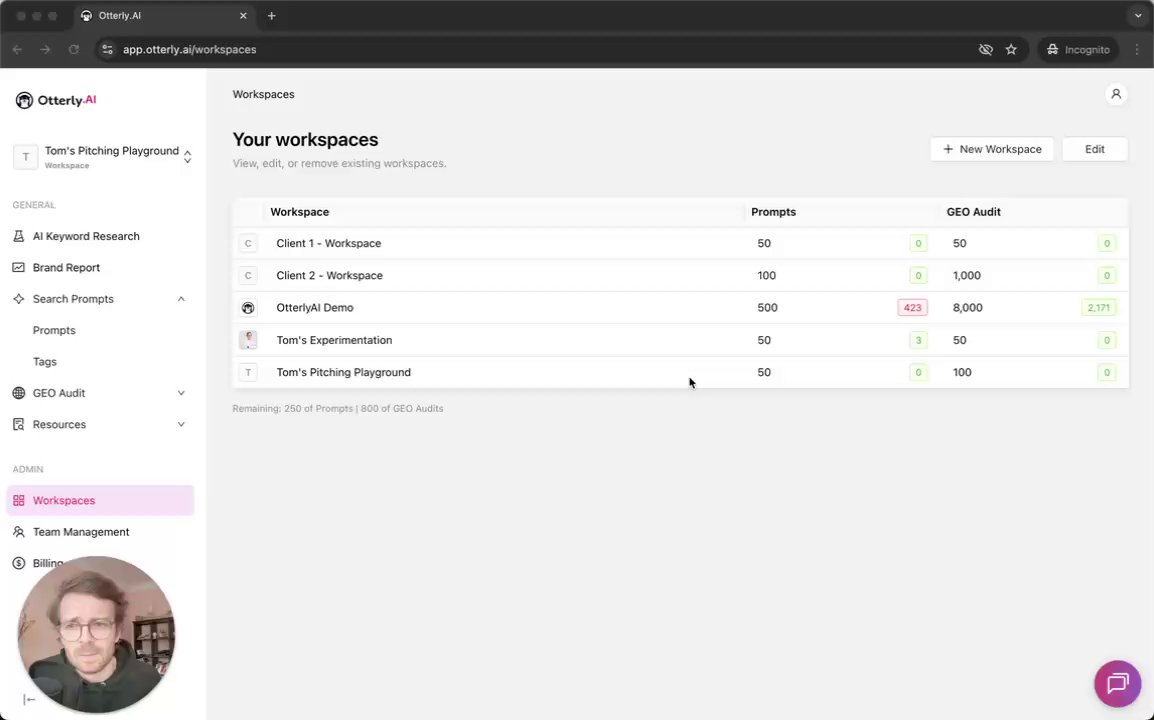This screenshot has width=1154, height=720.
Task: Bookmark this page with star icon
Action: (1011, 49)
